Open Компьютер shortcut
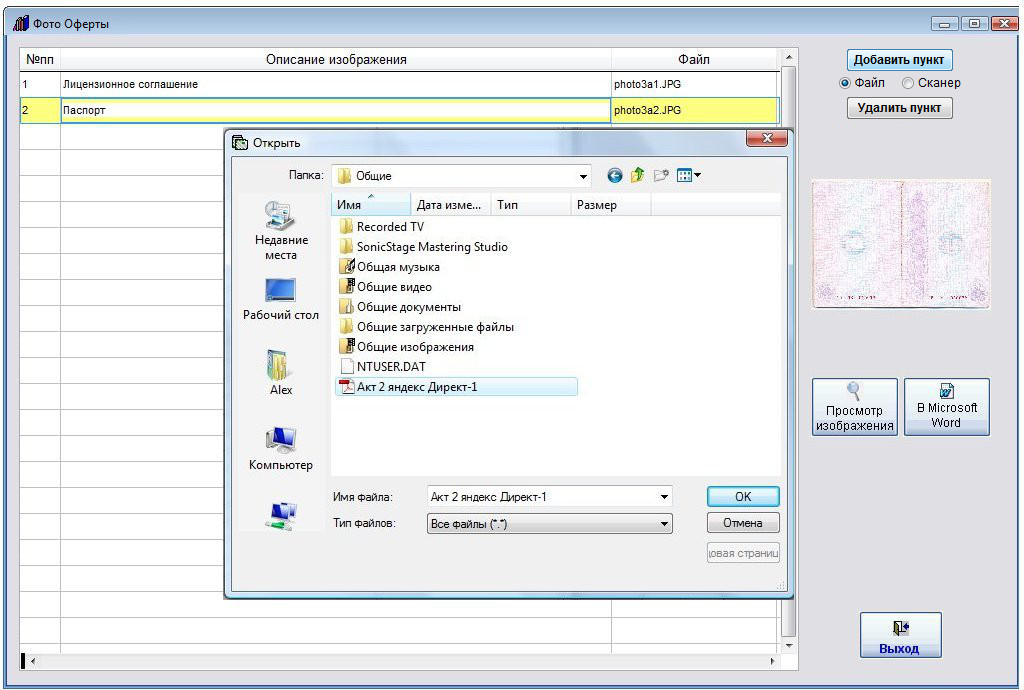This screenshot has width=1024, height=690. coord(281,448)
